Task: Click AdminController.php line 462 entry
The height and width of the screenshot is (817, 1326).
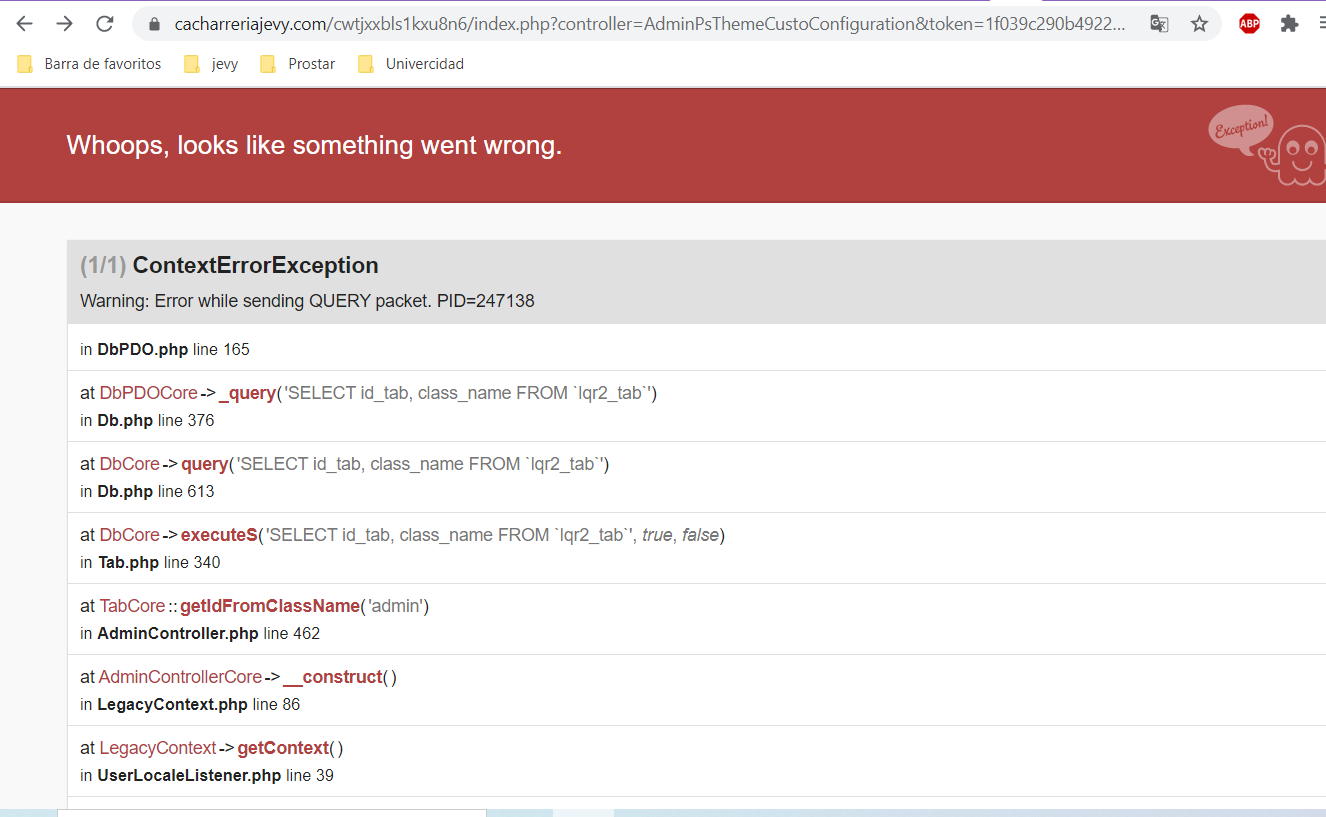Action: [200, 633]
